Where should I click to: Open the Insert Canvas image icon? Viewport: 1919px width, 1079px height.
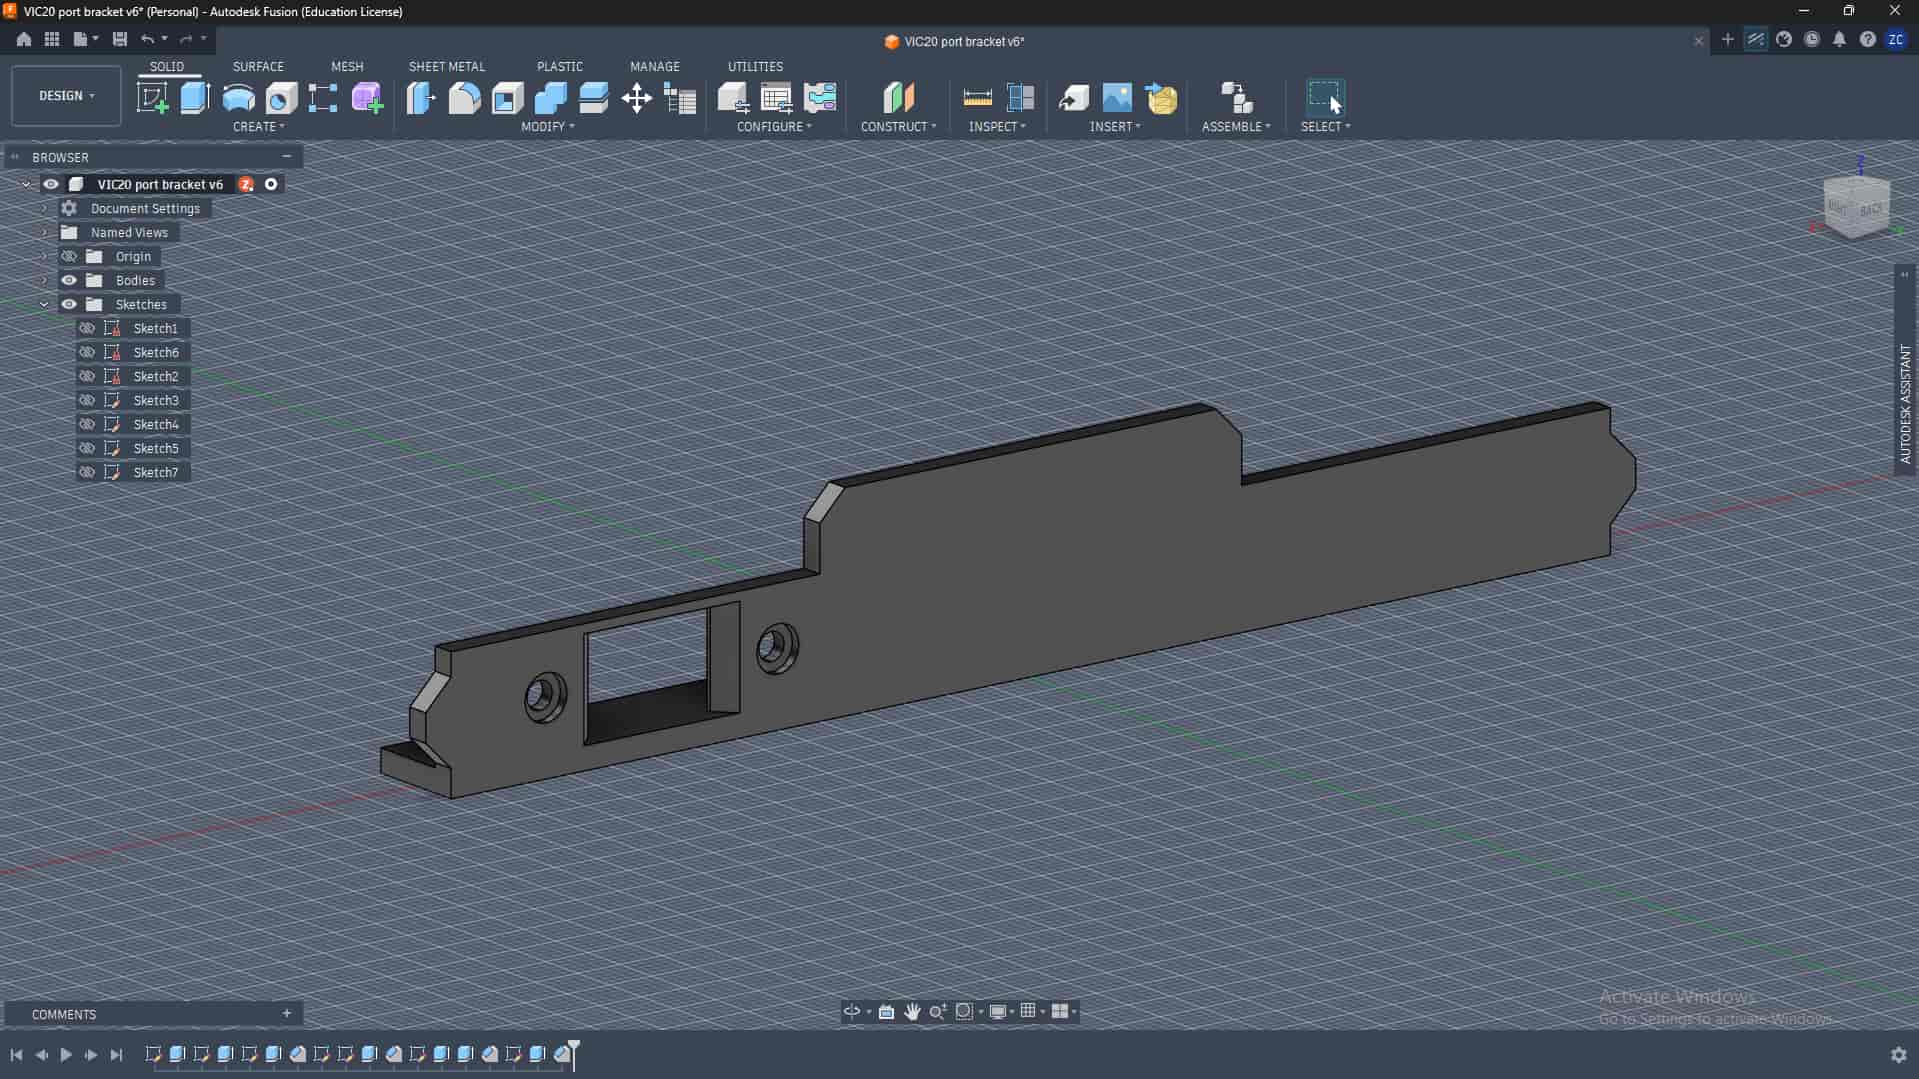coord(1116,98)
